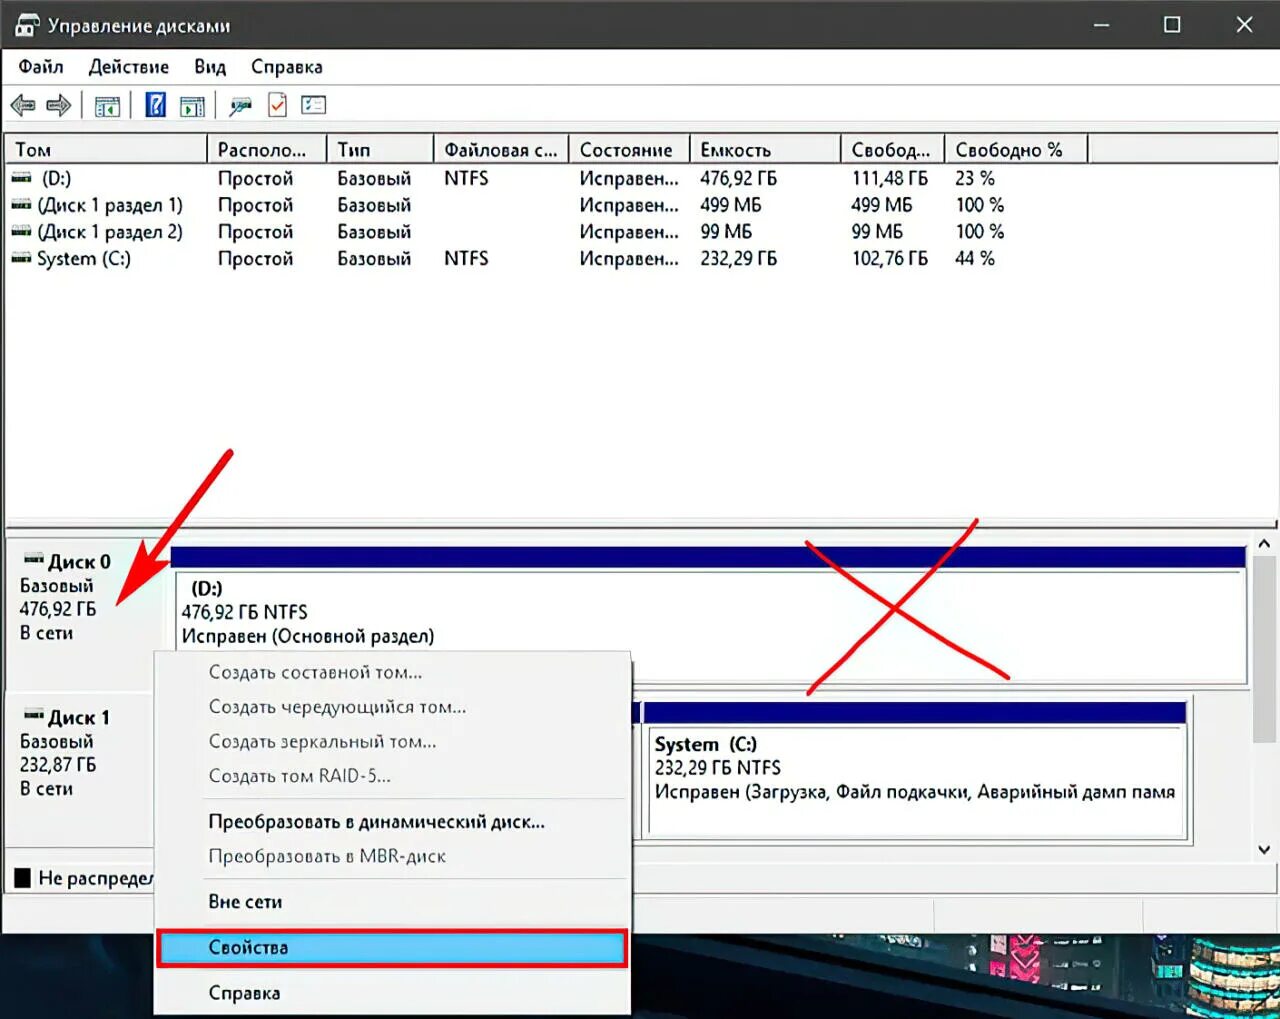Viewport: 1280px width, 1019px height.
Task: Click the 232,87 ГБ size under Диск 1
Action: click(58, 765)
